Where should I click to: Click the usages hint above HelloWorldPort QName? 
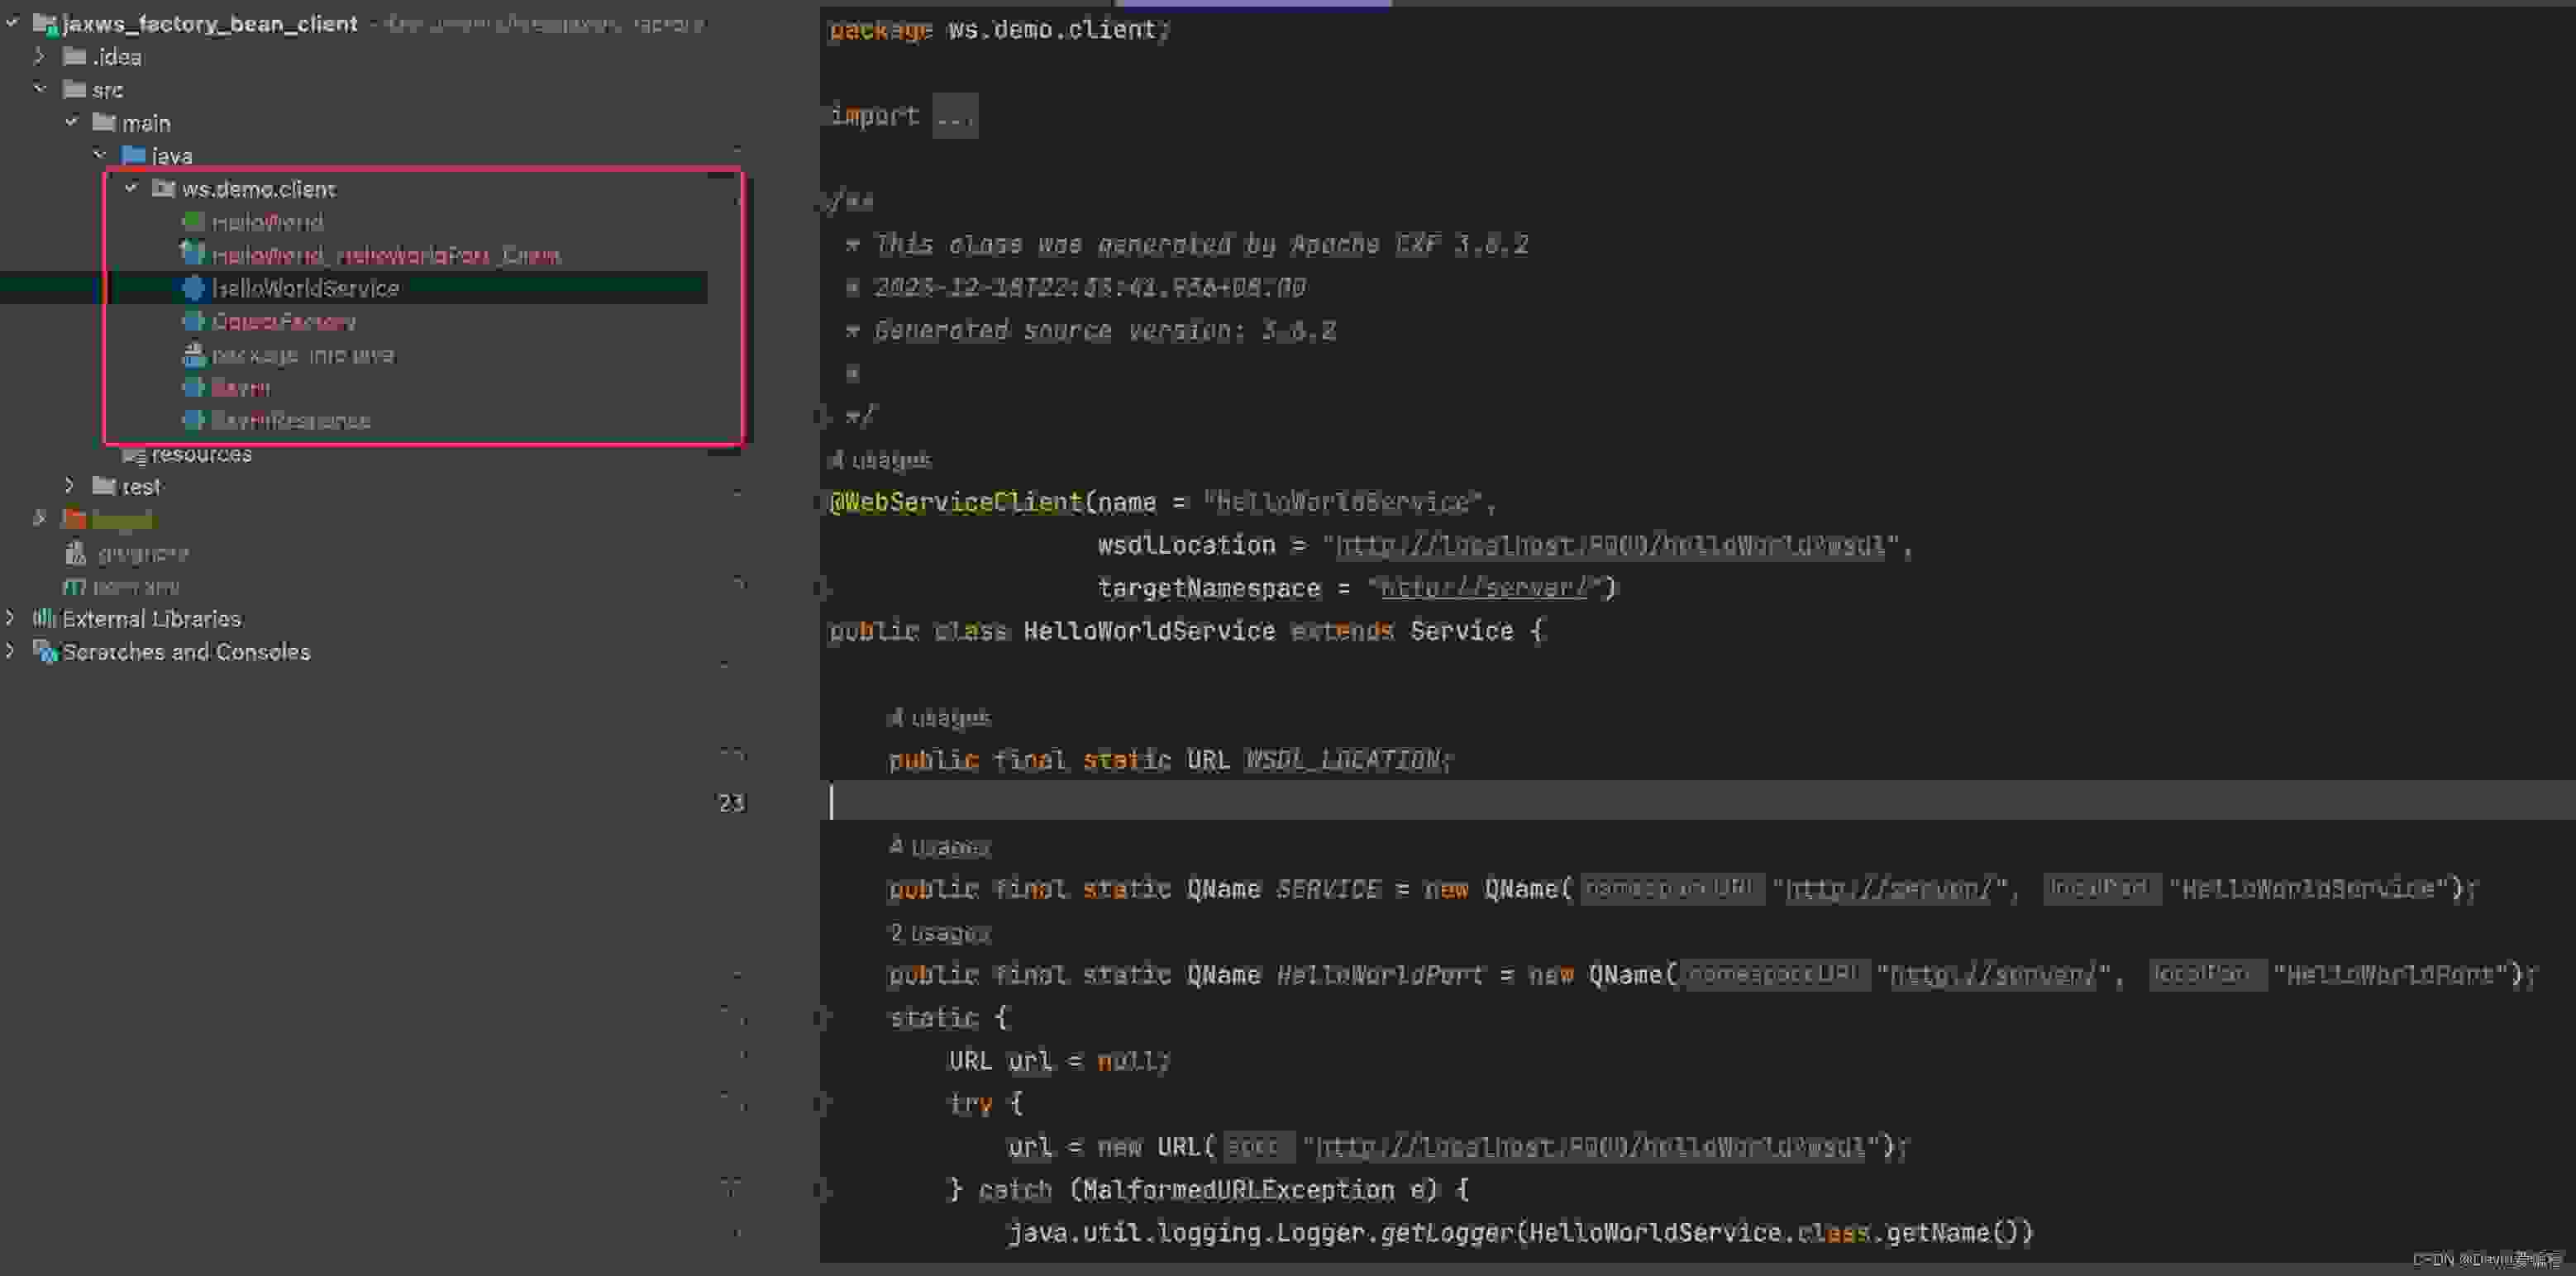(940, 933)
